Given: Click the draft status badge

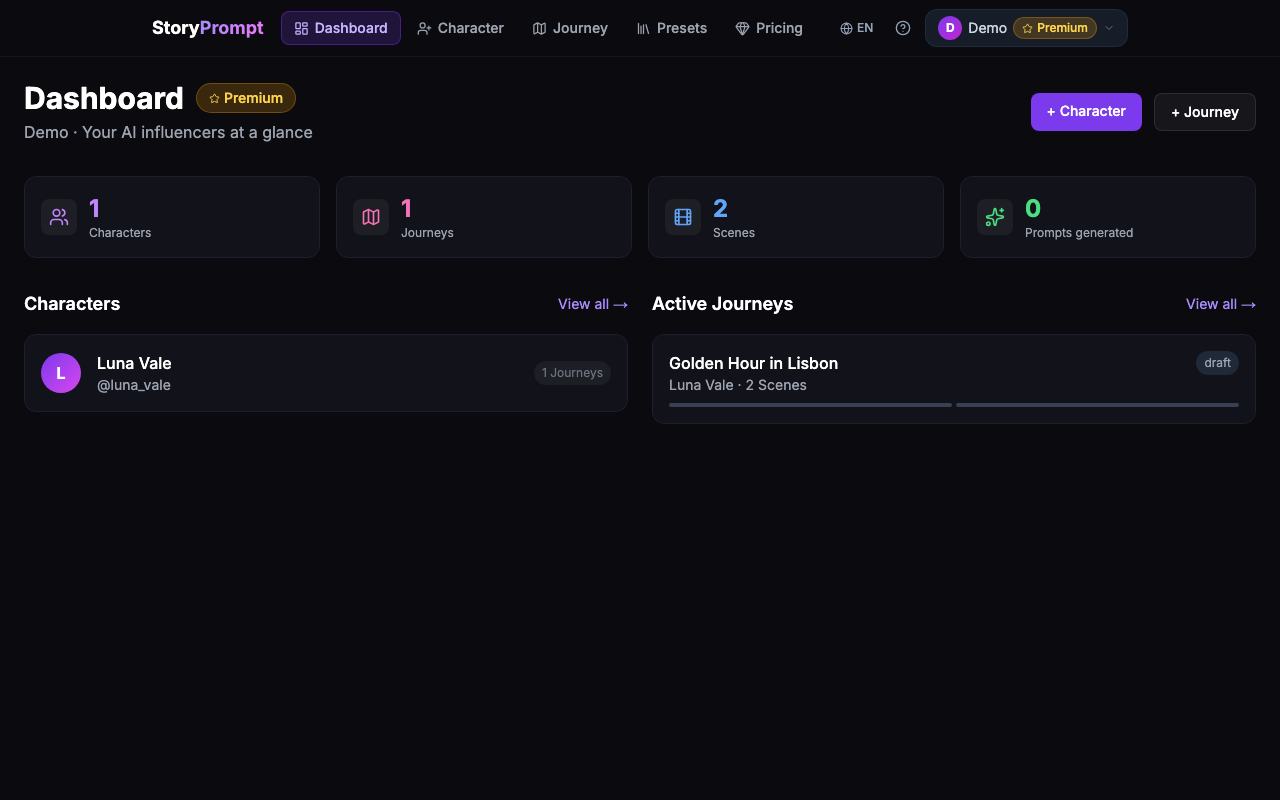Looking at the screenshot, I should (1217, 363).
